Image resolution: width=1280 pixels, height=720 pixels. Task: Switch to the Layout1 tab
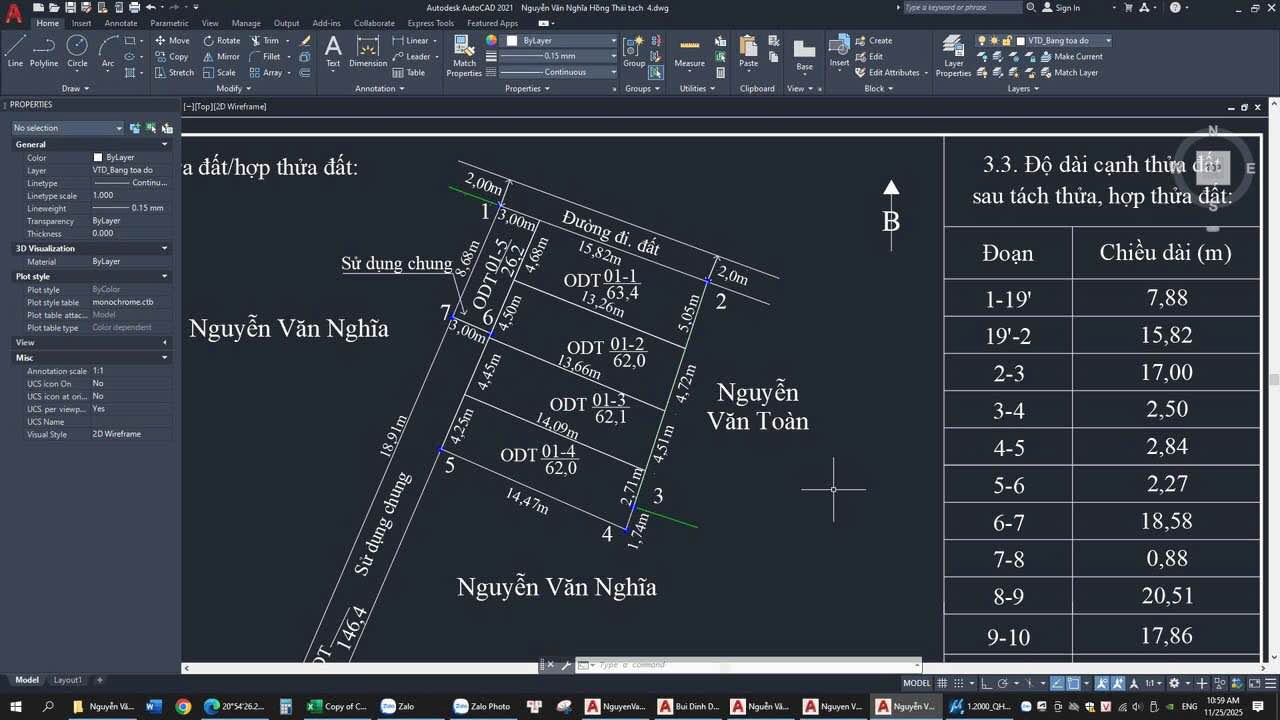(x=67, y=679)
